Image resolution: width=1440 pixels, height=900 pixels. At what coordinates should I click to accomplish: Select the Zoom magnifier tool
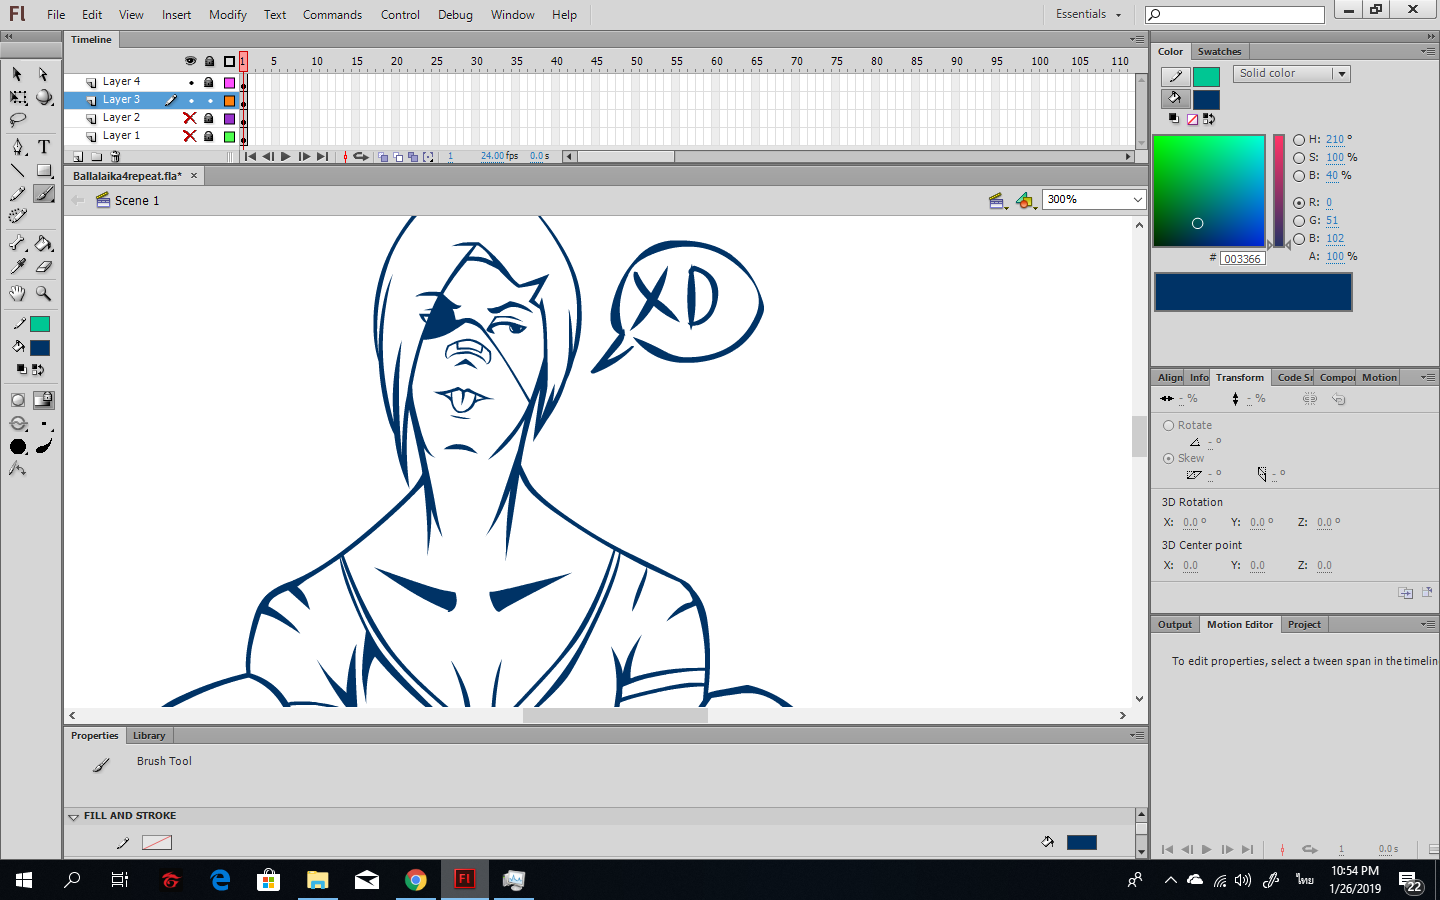[x=43, y=293]
